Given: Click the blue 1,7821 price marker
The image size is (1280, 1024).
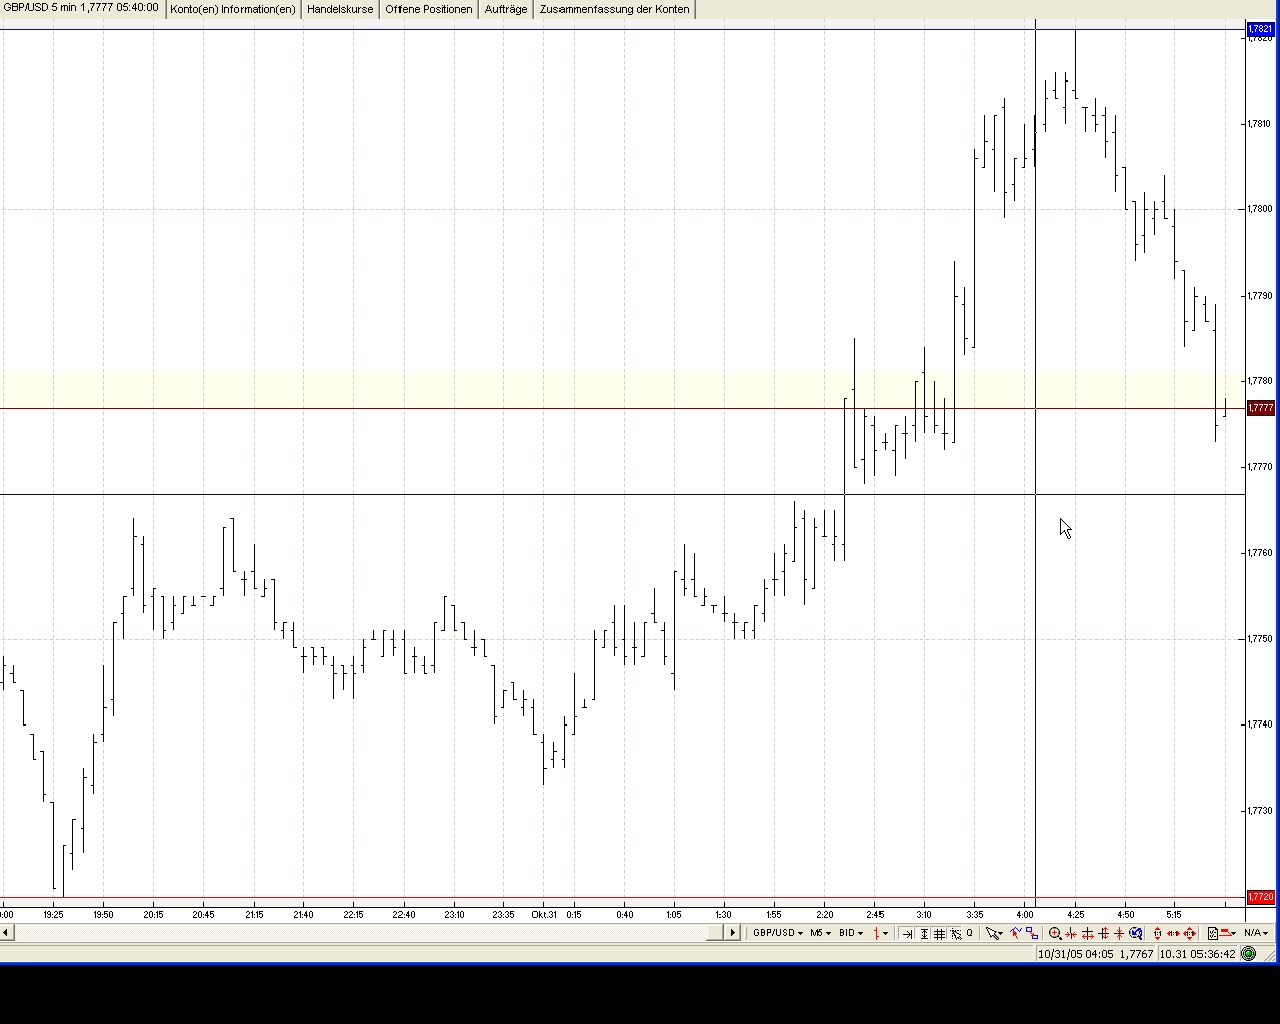Looking at the screenshot, I should [x=1261, y=29].
